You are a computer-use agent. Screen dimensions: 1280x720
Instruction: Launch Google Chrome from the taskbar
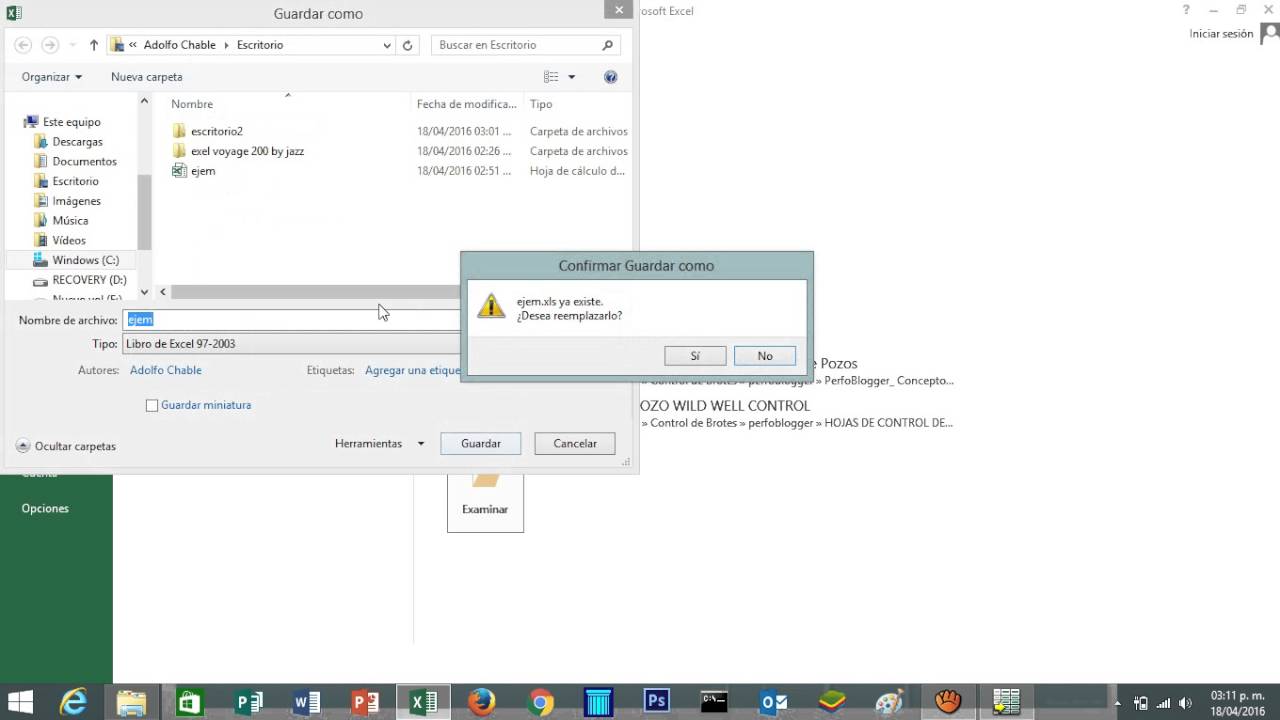click(540, 702)
